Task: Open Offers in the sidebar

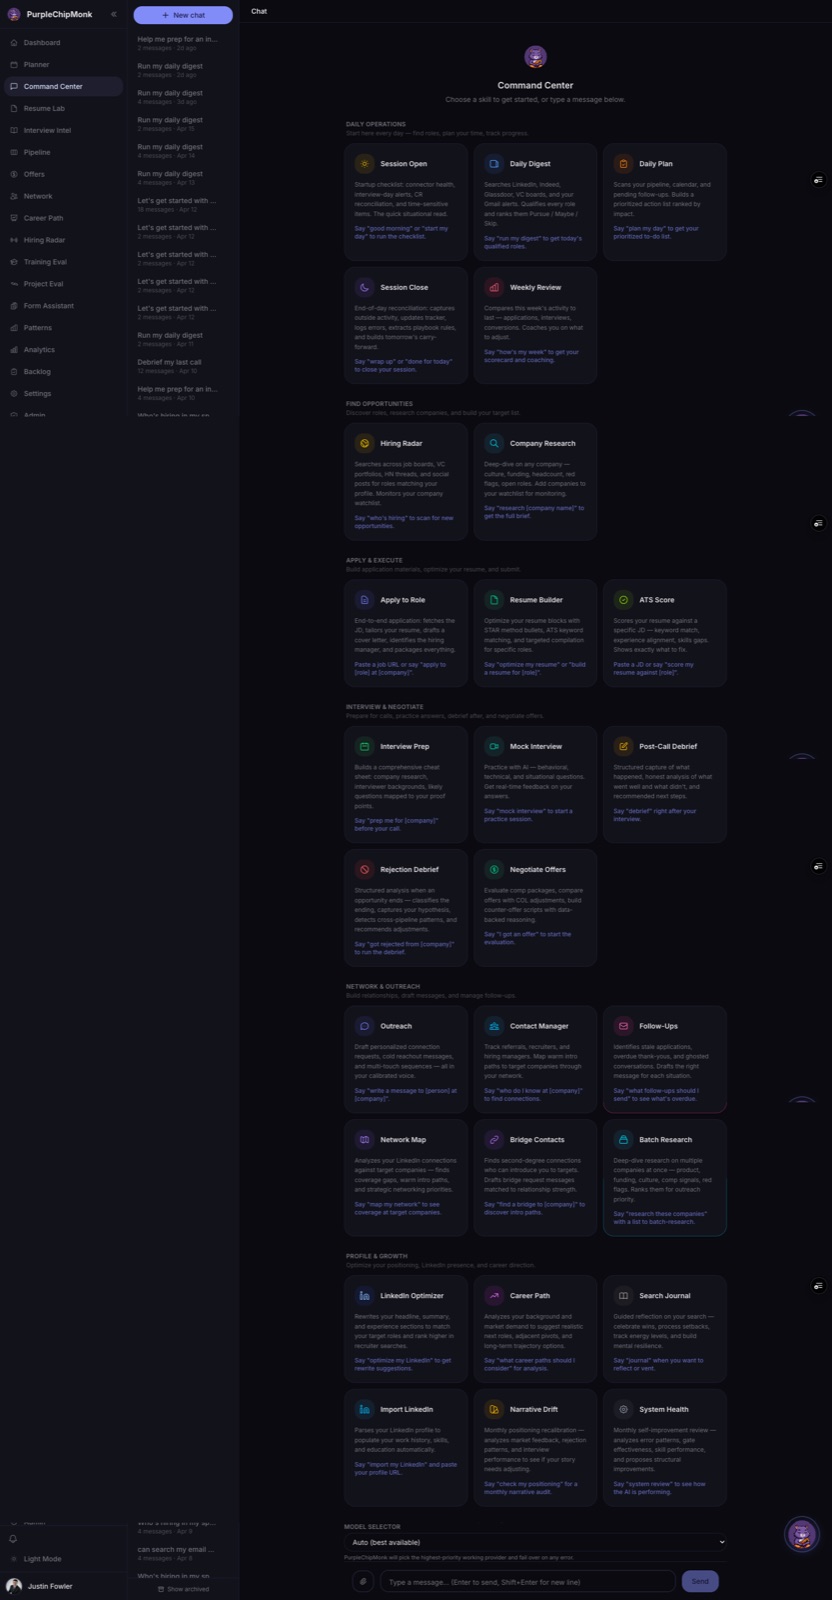Action: [63, 175]
